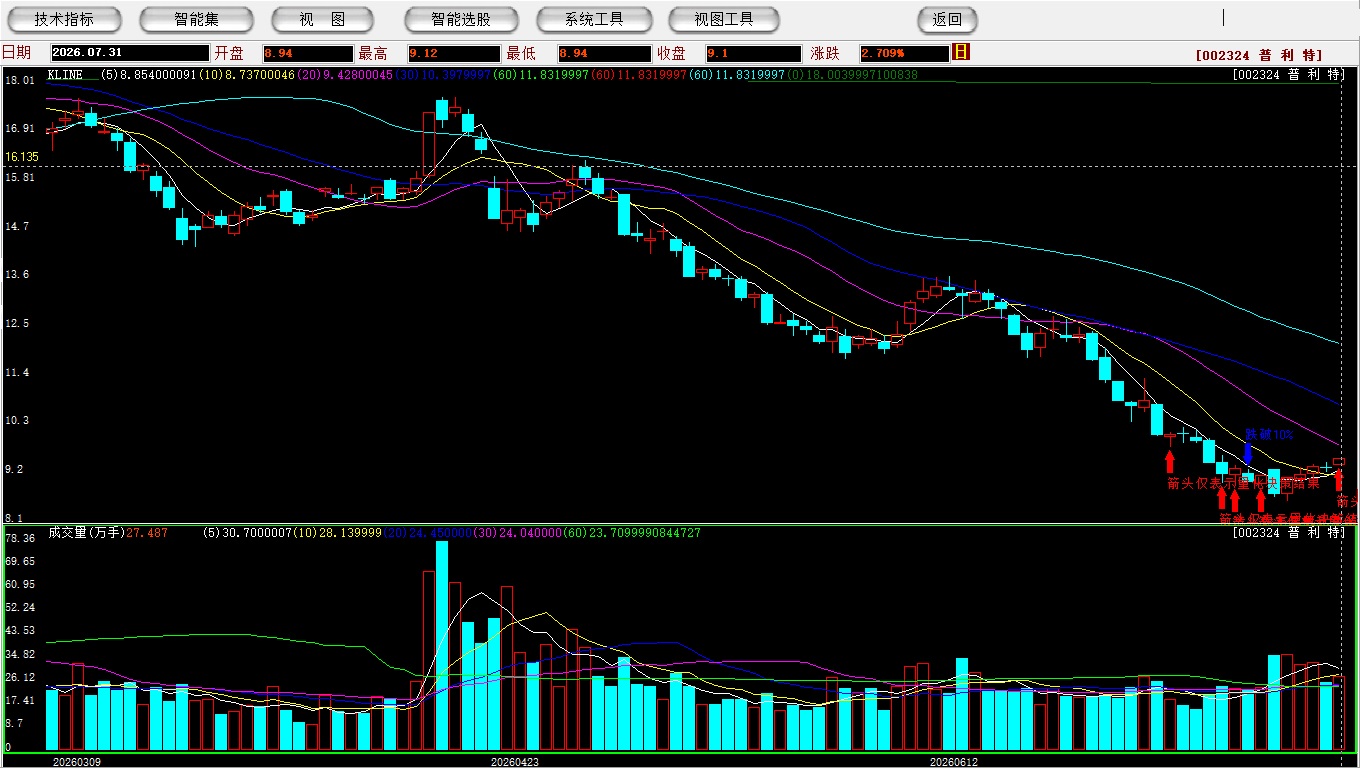Click the 视 图 button

(322, 19)
